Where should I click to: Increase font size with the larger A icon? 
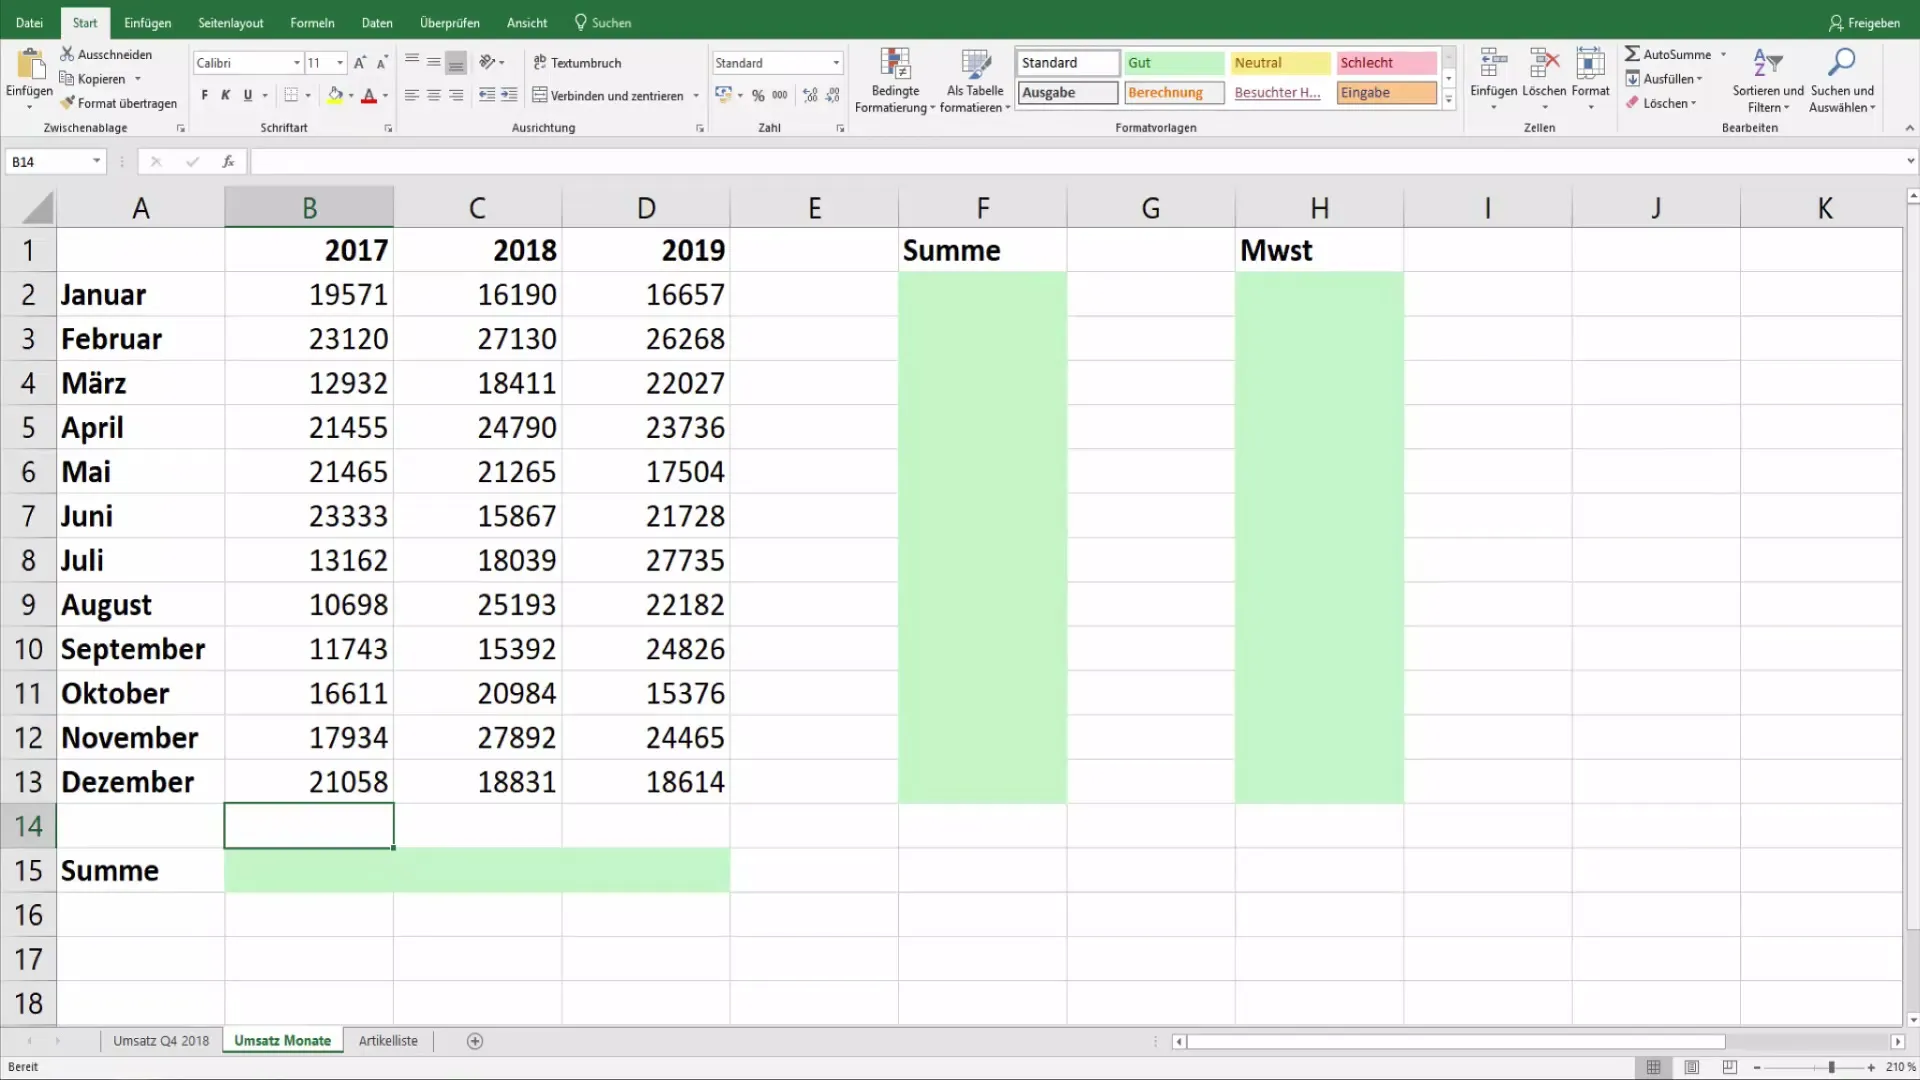tap(360, 63)
